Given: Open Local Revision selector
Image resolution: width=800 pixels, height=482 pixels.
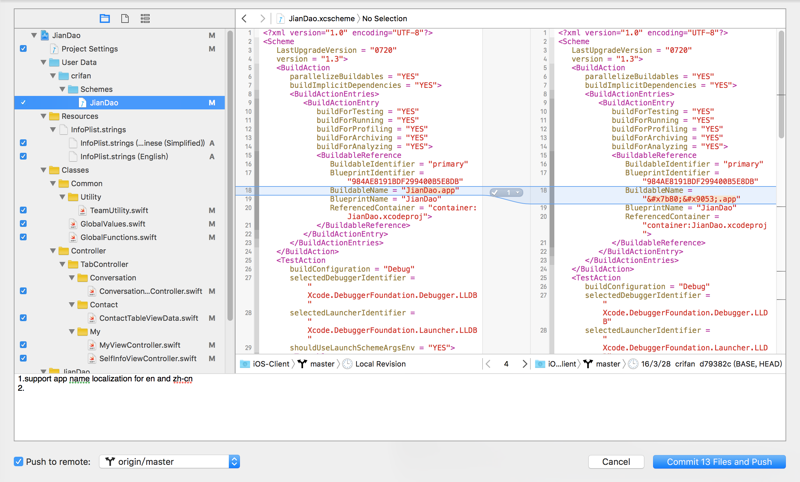Looking at the screenshot, I should [381, 364].
